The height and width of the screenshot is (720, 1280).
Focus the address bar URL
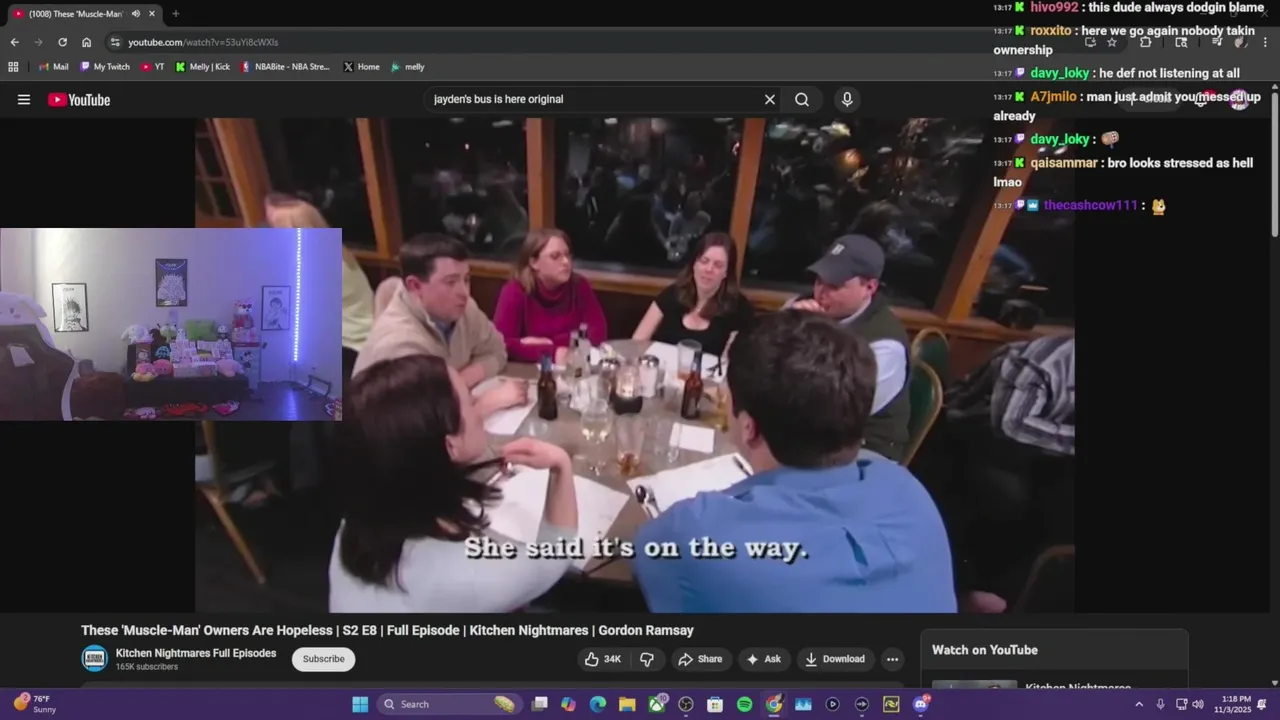203,42
